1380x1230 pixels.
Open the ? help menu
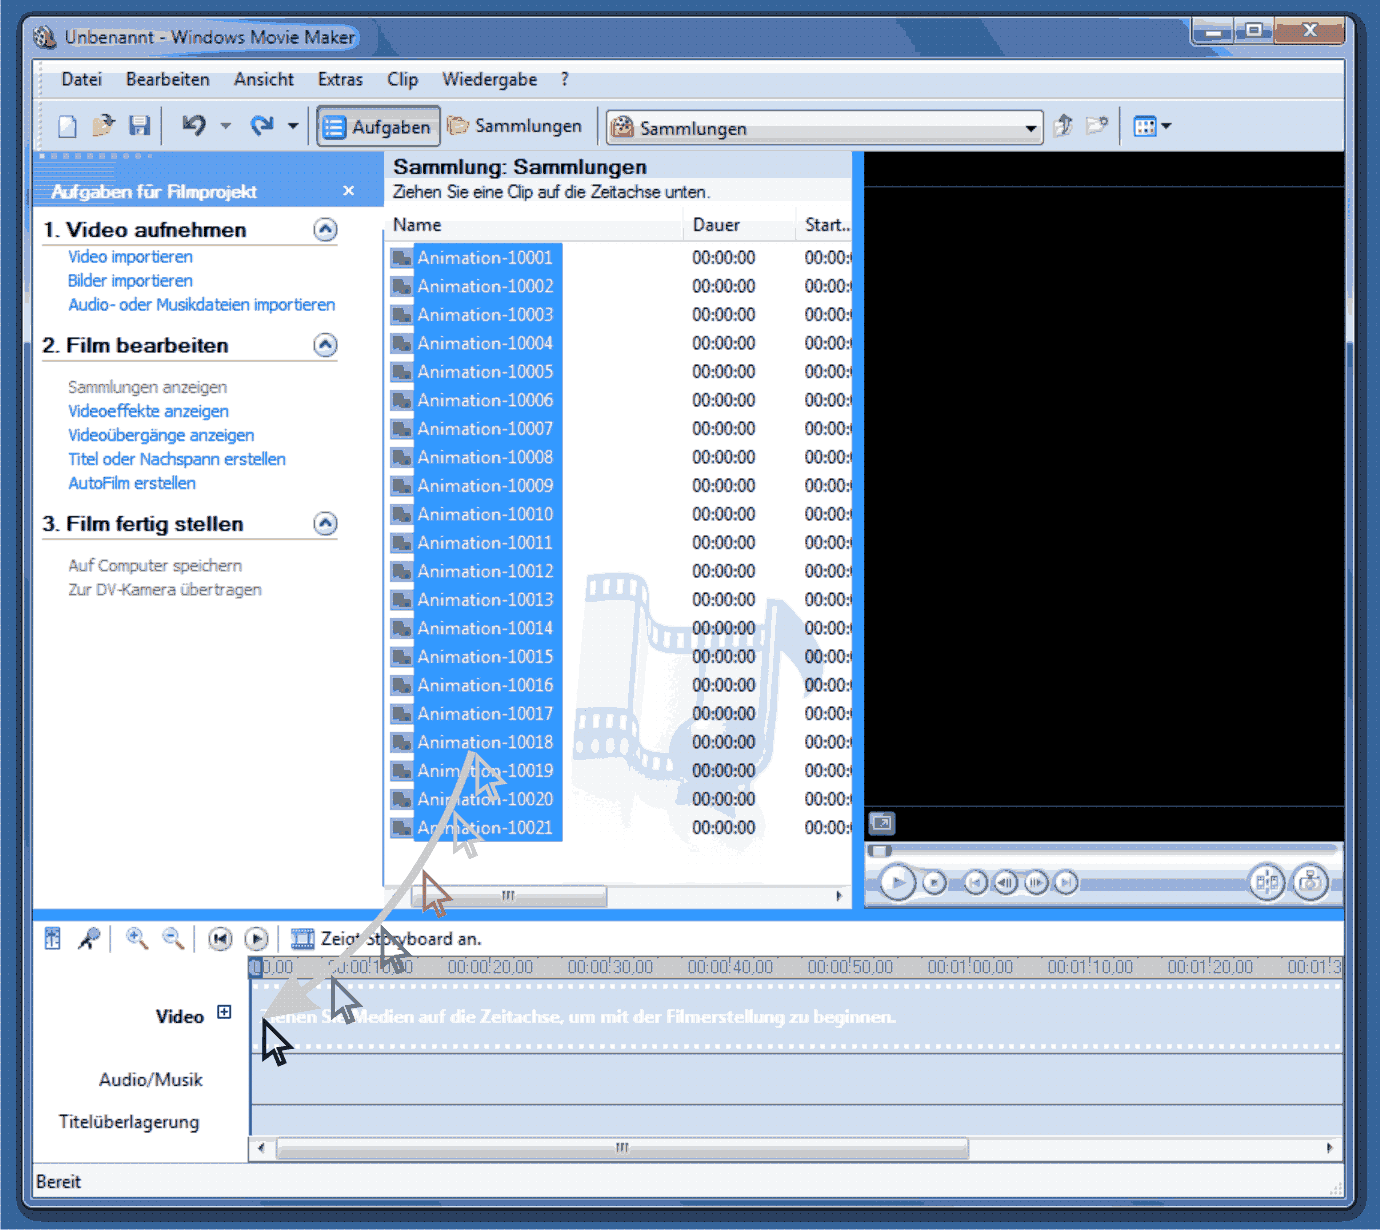(x=565, y=79)
